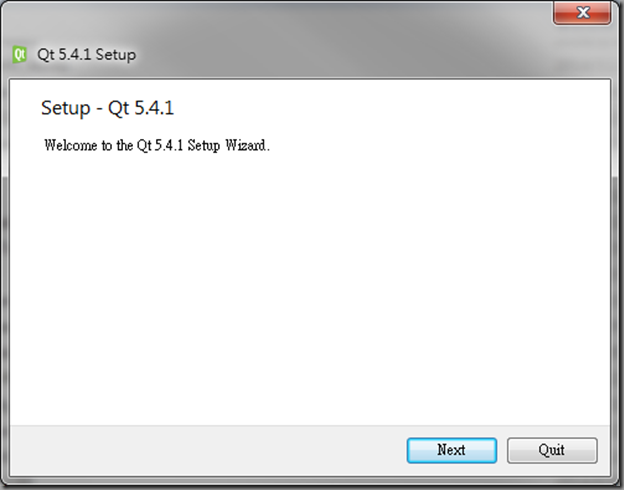The image size is (624, 490).
Task: Quit the Qt setup wizard
Action: [552, 450]
